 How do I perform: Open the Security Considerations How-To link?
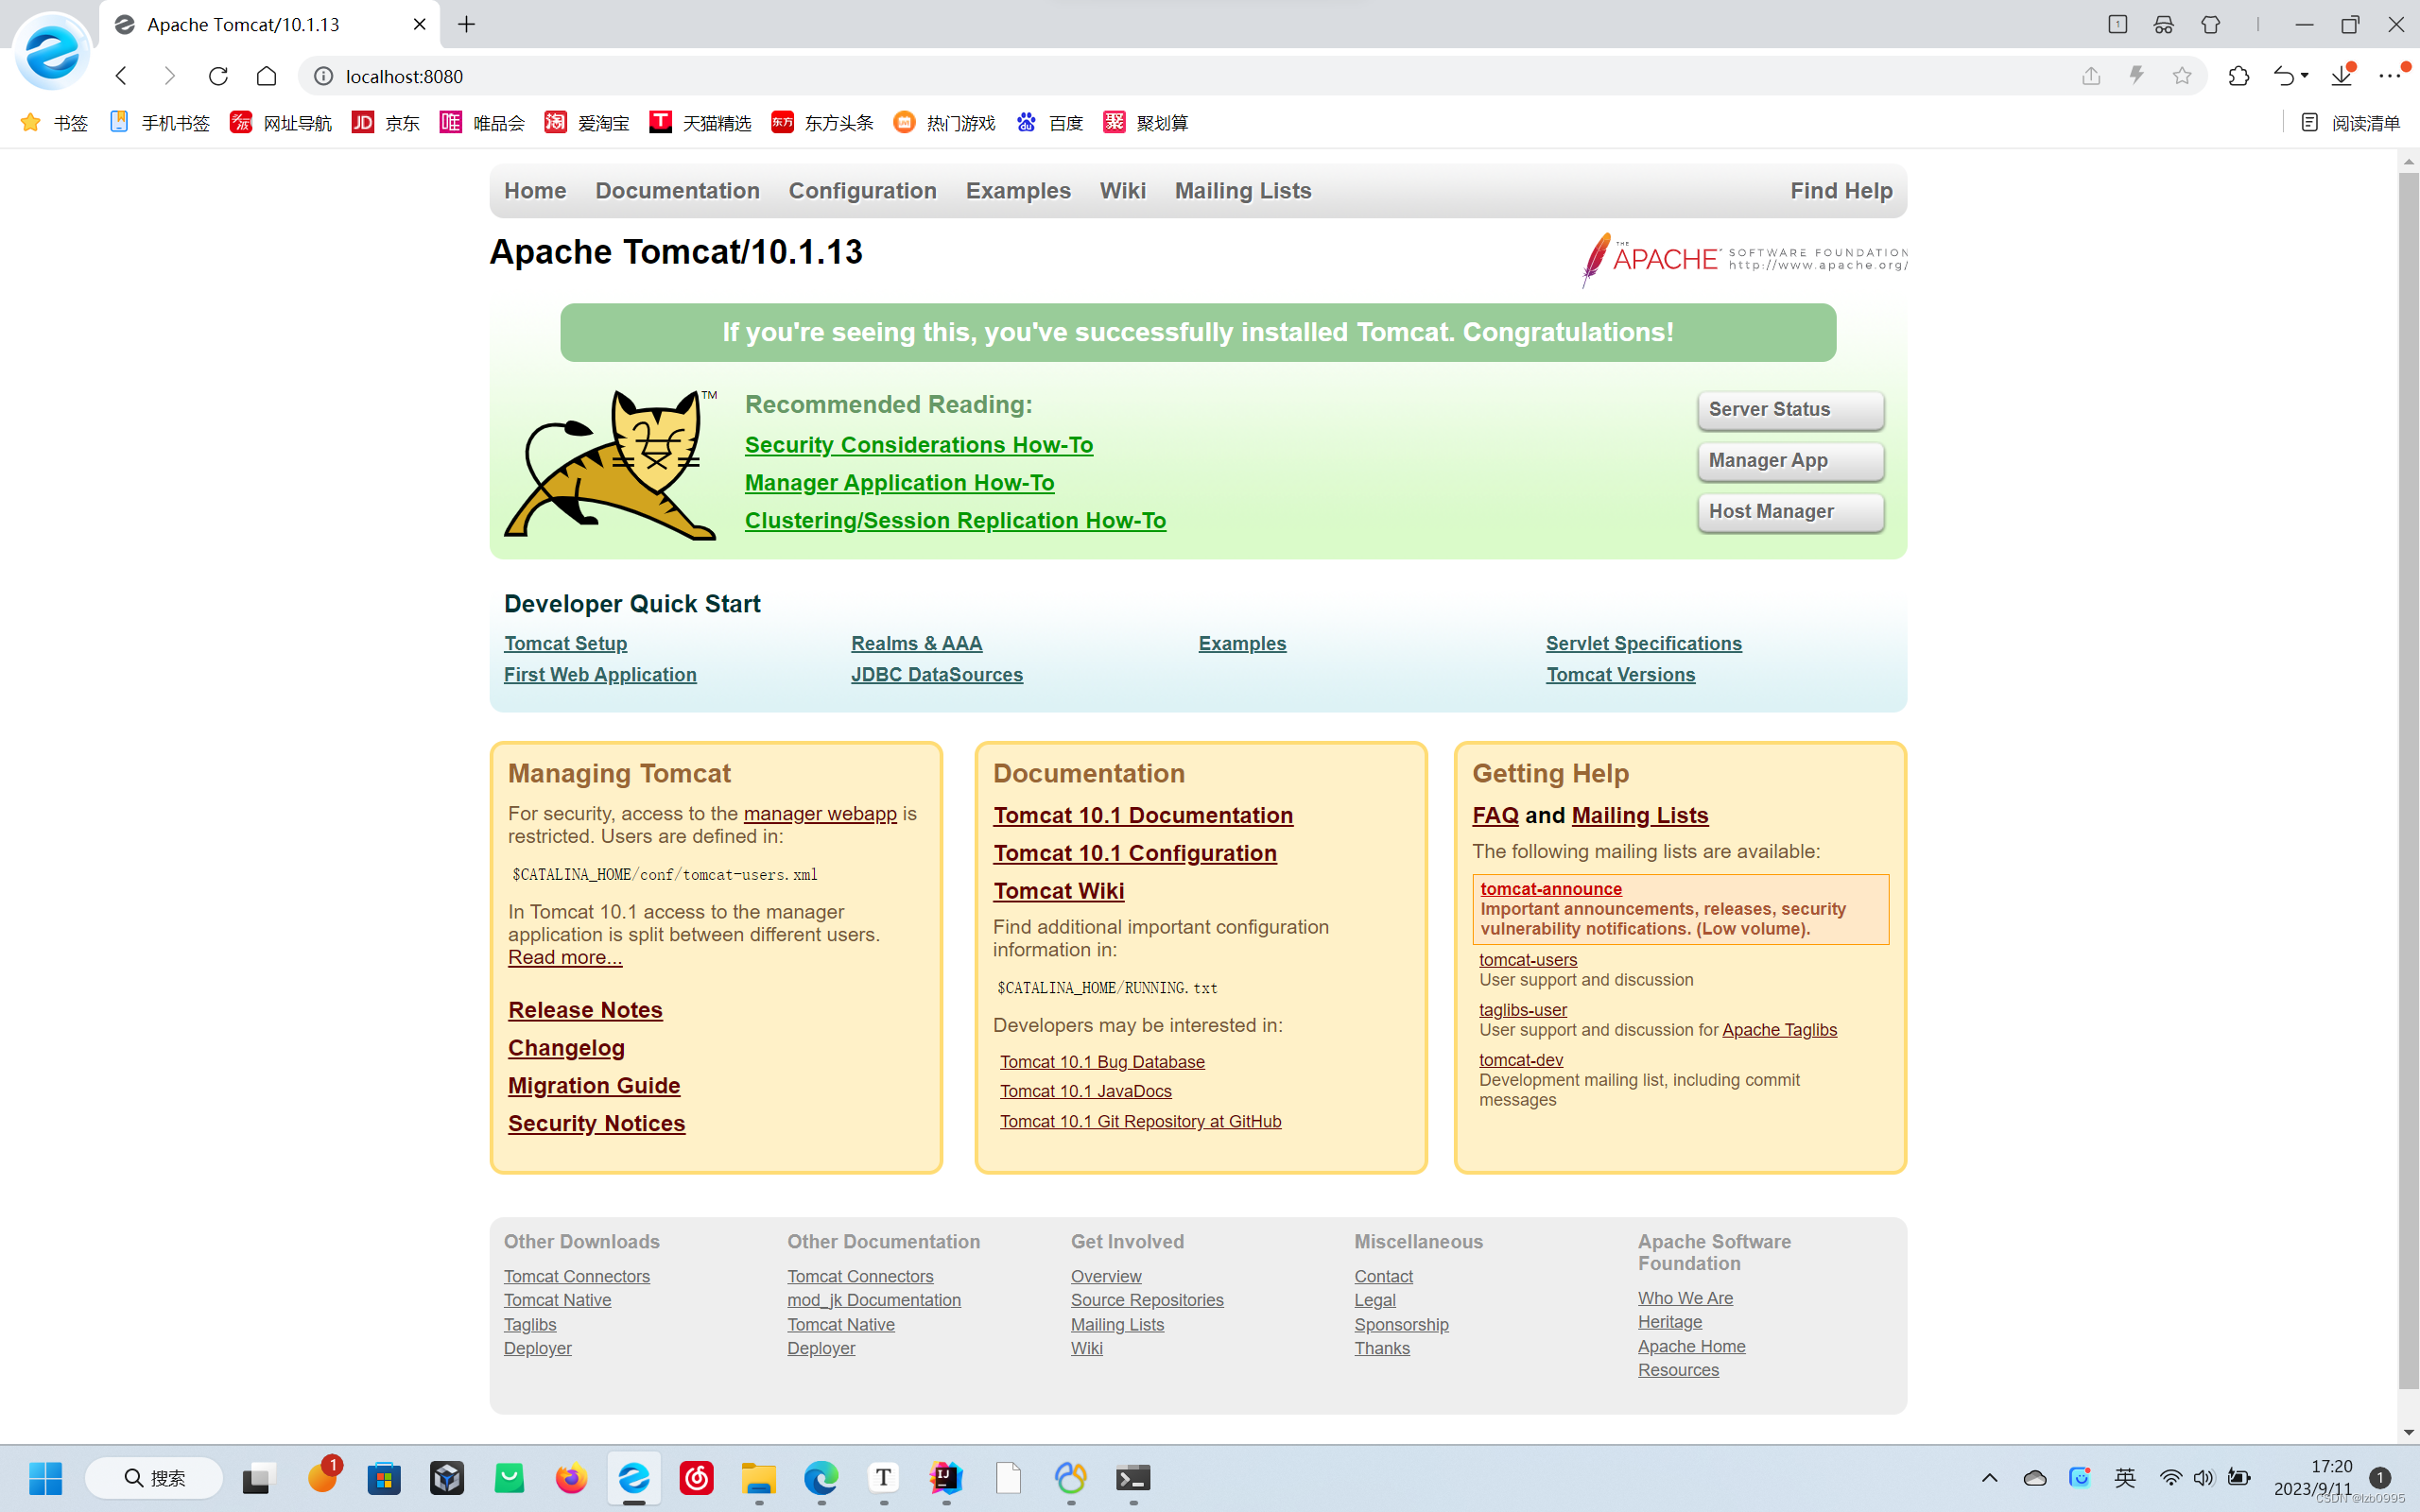click(918, 445)
